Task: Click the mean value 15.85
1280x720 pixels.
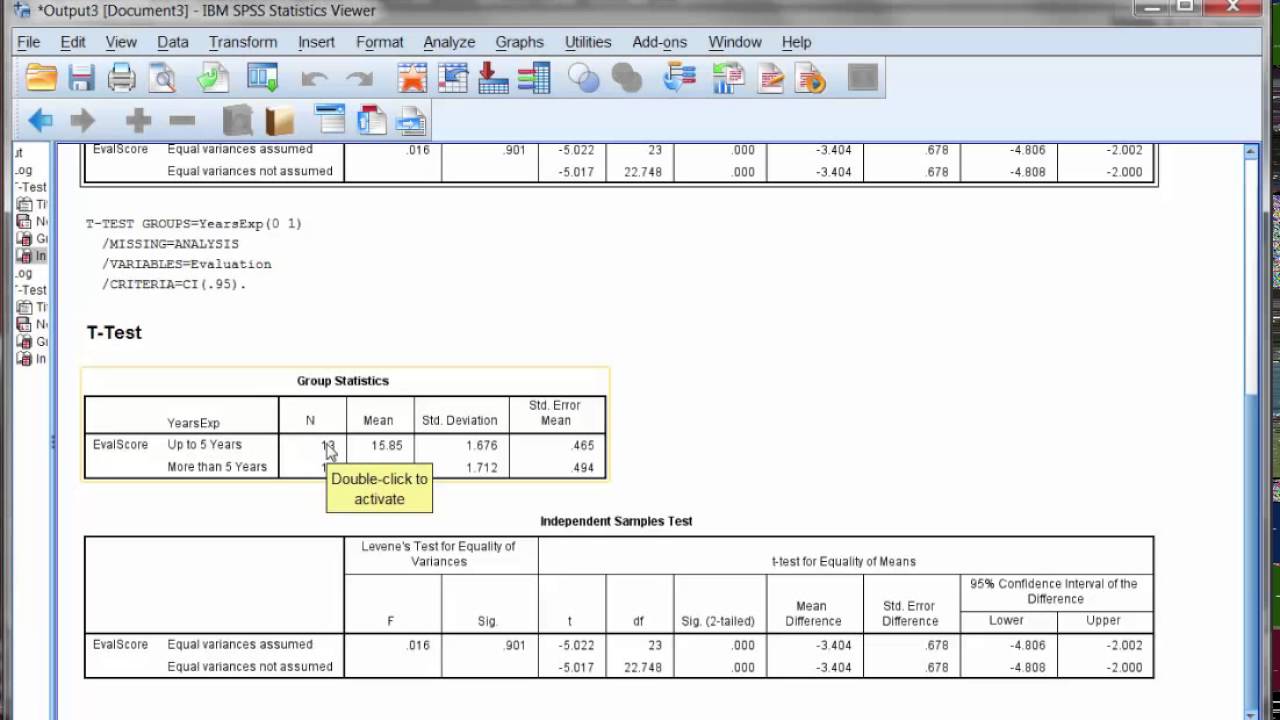Action: click(387, 446)
